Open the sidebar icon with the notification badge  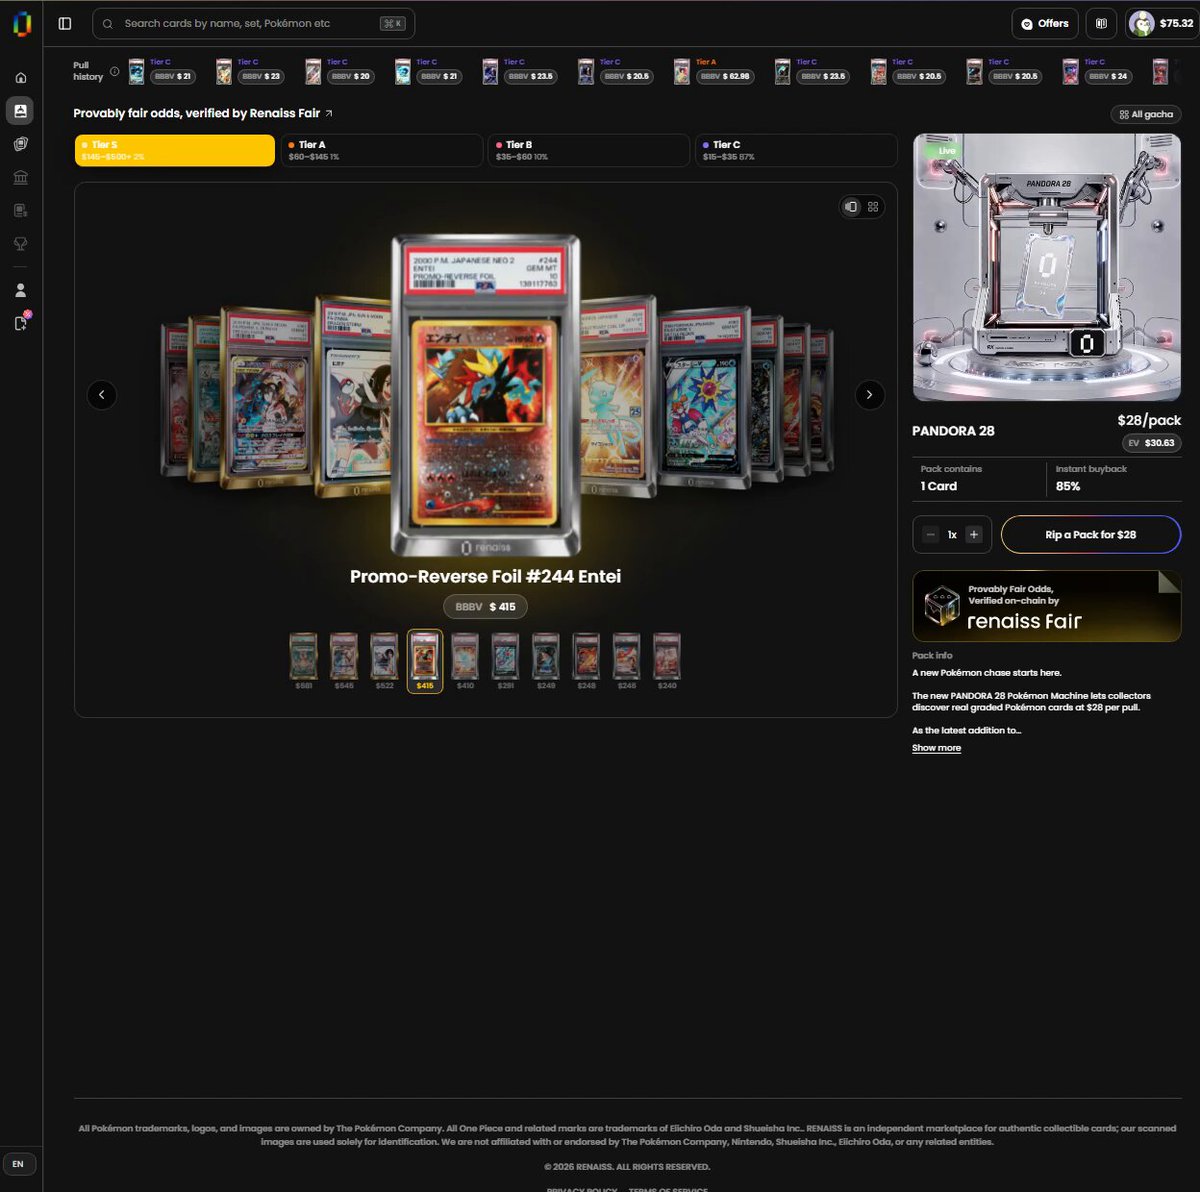(x=21, y=322)
